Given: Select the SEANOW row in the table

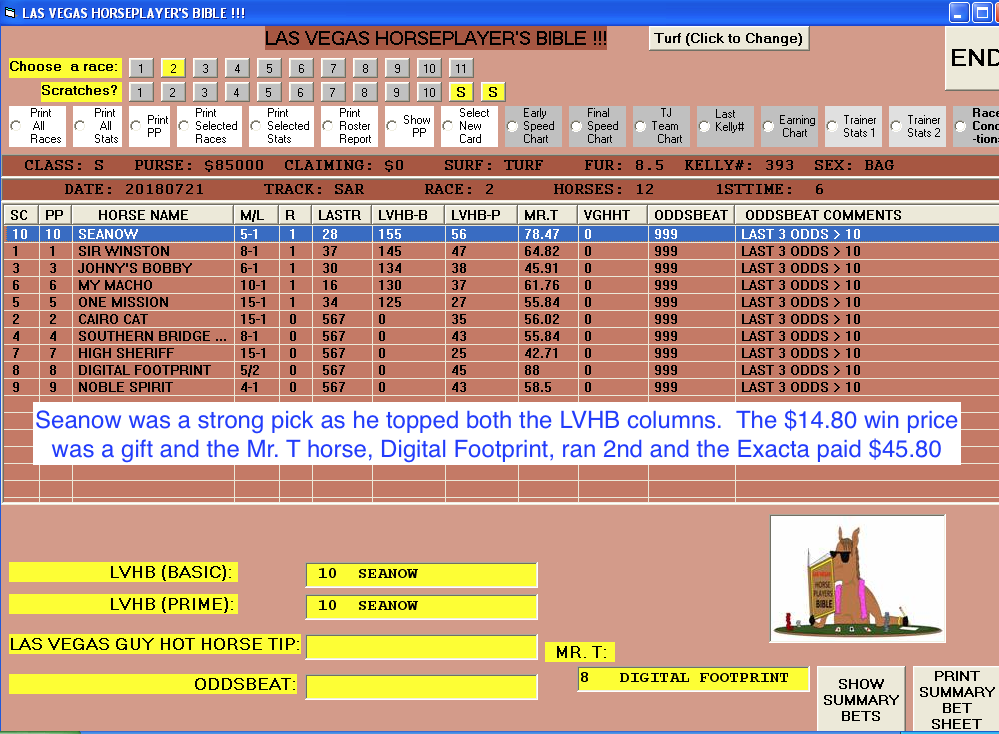Looking at the screenshot, I should 501,234.
